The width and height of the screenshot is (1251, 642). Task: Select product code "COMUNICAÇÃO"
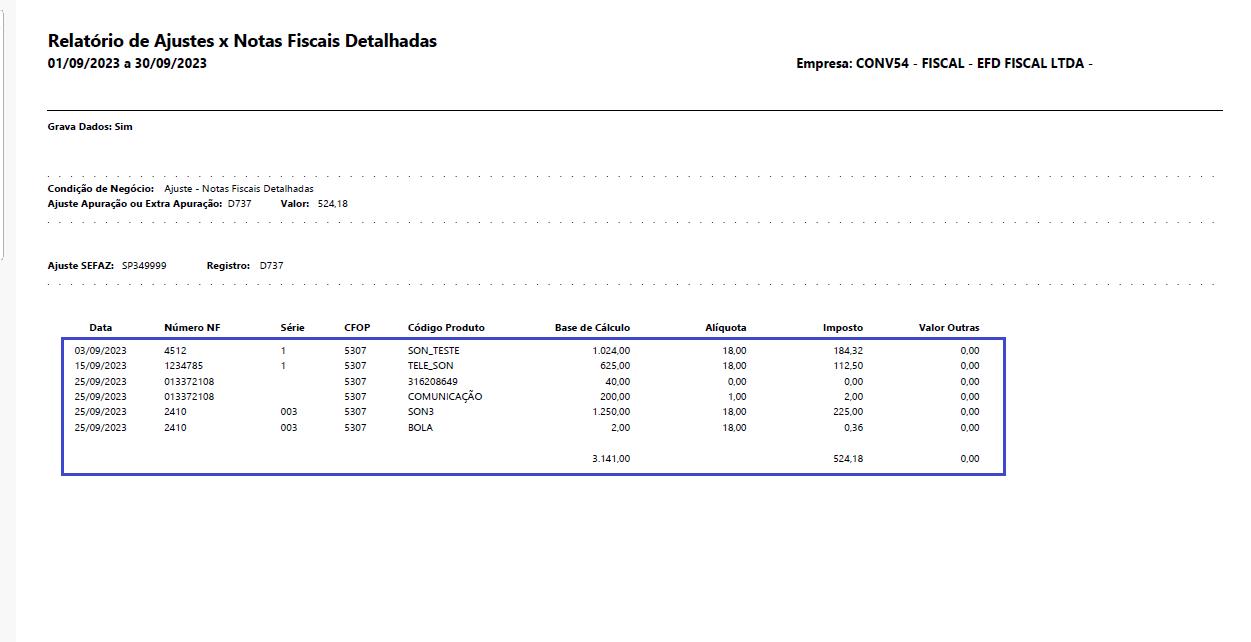pyautogui.click(x=445, y=396)
